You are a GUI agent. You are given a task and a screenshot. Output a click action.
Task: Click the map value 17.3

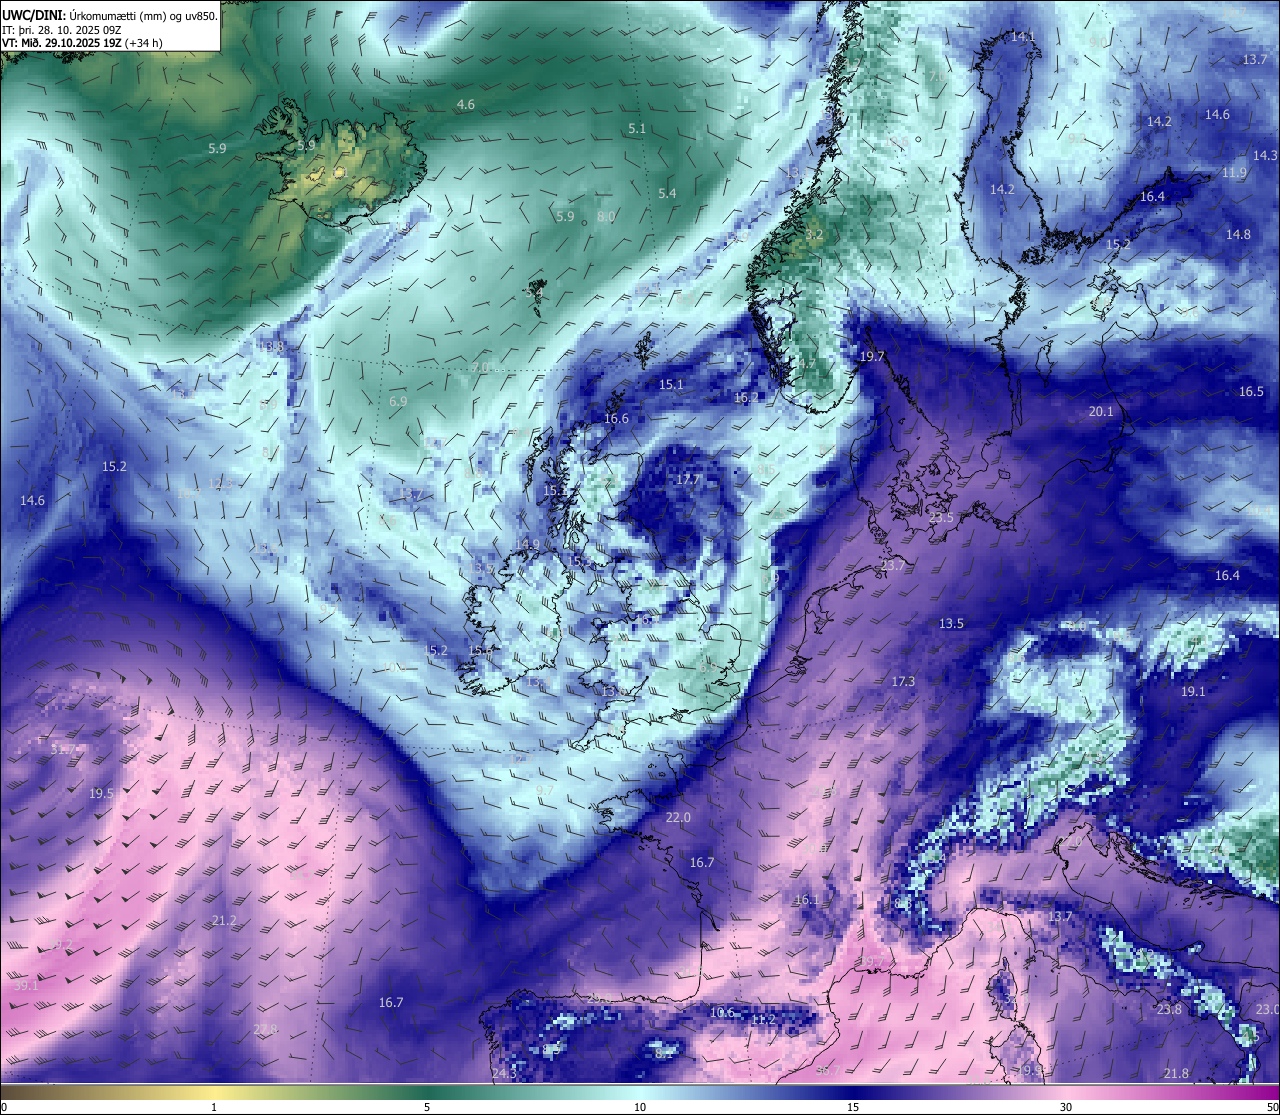point(903,681)
